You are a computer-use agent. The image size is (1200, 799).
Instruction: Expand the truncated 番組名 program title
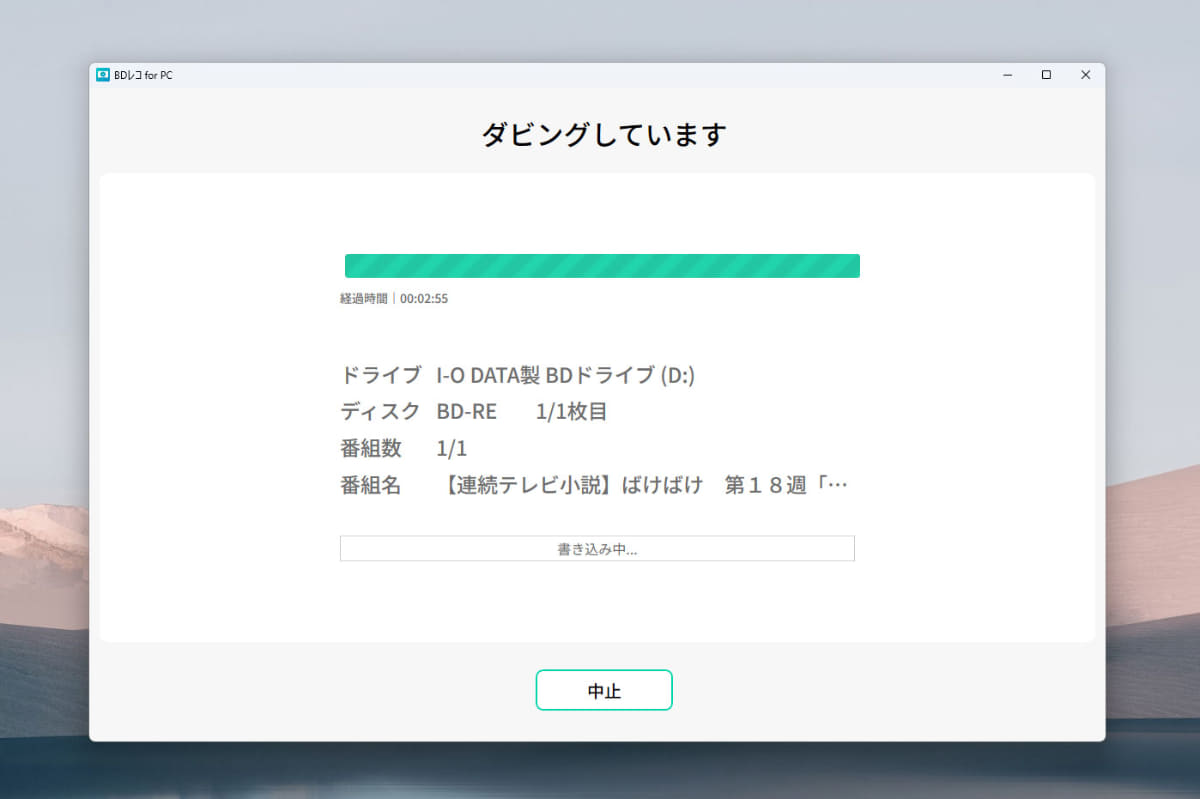tap(848, 485)
